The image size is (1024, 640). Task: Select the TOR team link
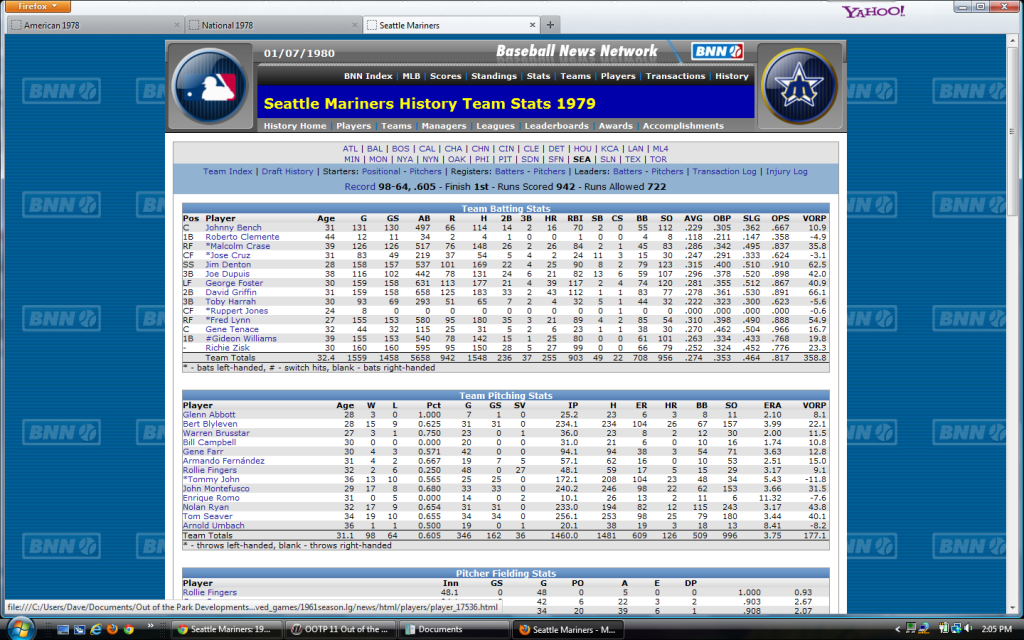(x=658, y=159)
